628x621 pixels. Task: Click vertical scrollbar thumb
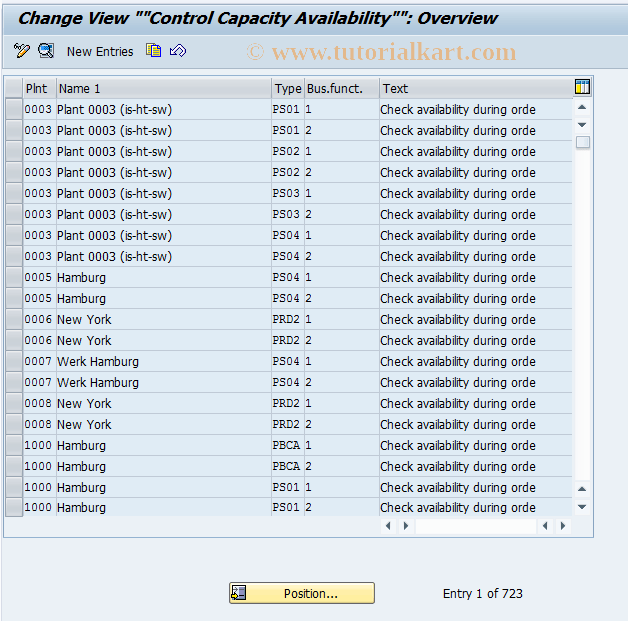tap(583, 142)
